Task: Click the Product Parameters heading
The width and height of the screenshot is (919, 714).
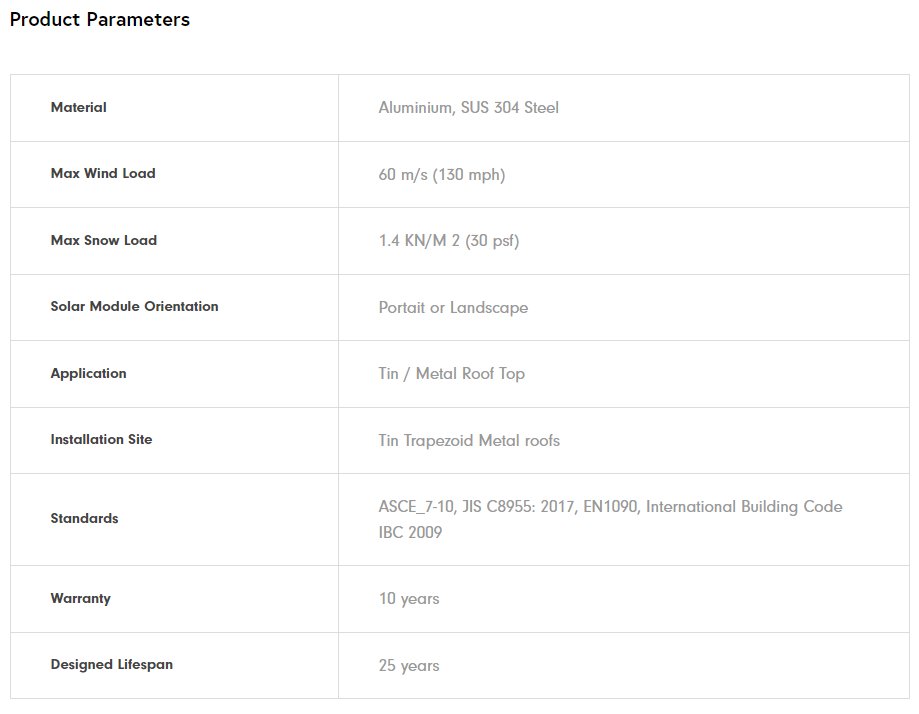Action: click(x=100, y=20)
